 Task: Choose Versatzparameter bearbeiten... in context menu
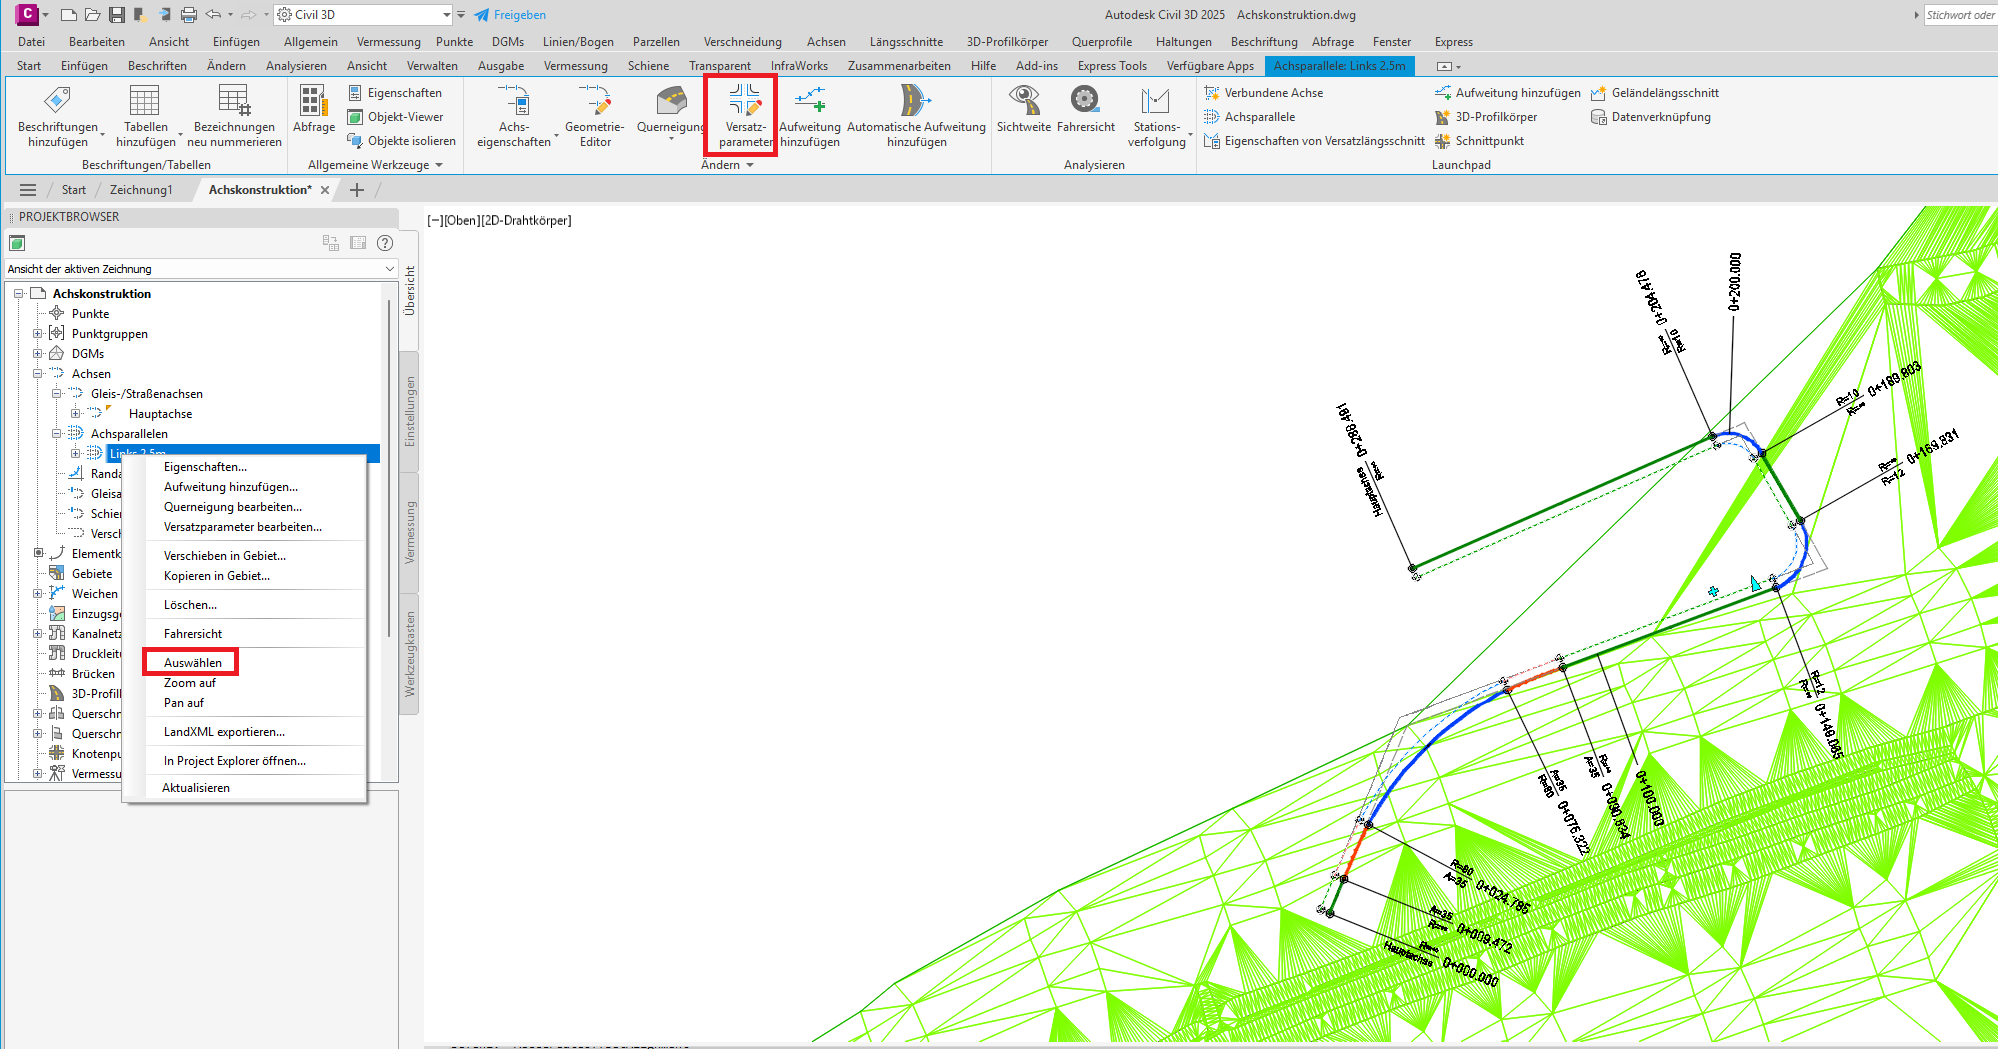(243, 527)
